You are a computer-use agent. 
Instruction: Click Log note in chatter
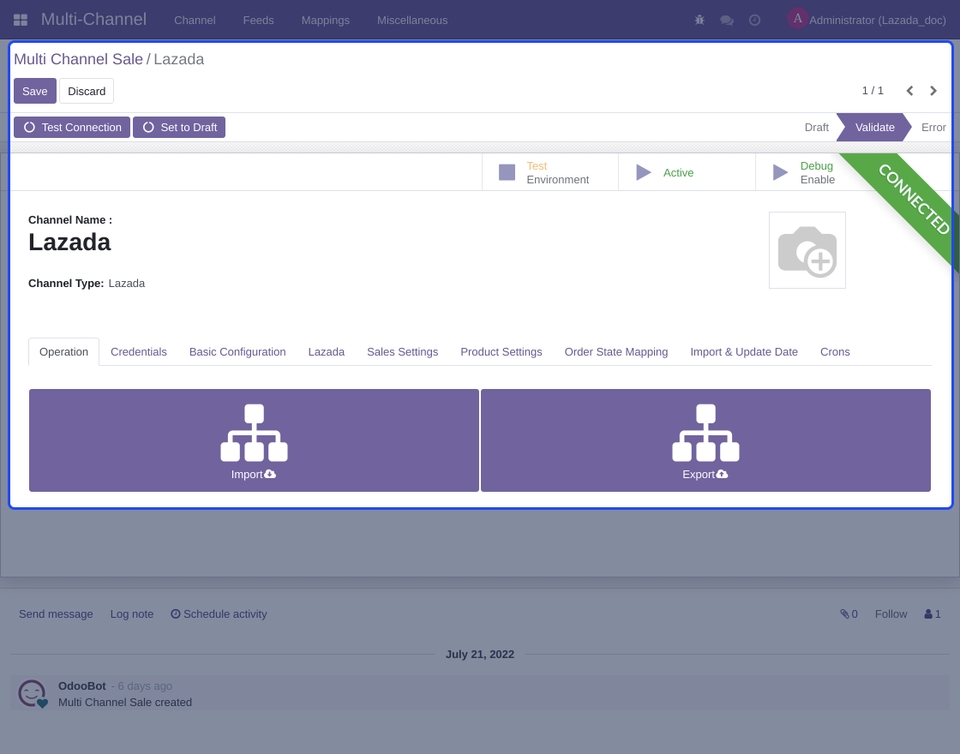click(132, 614)
